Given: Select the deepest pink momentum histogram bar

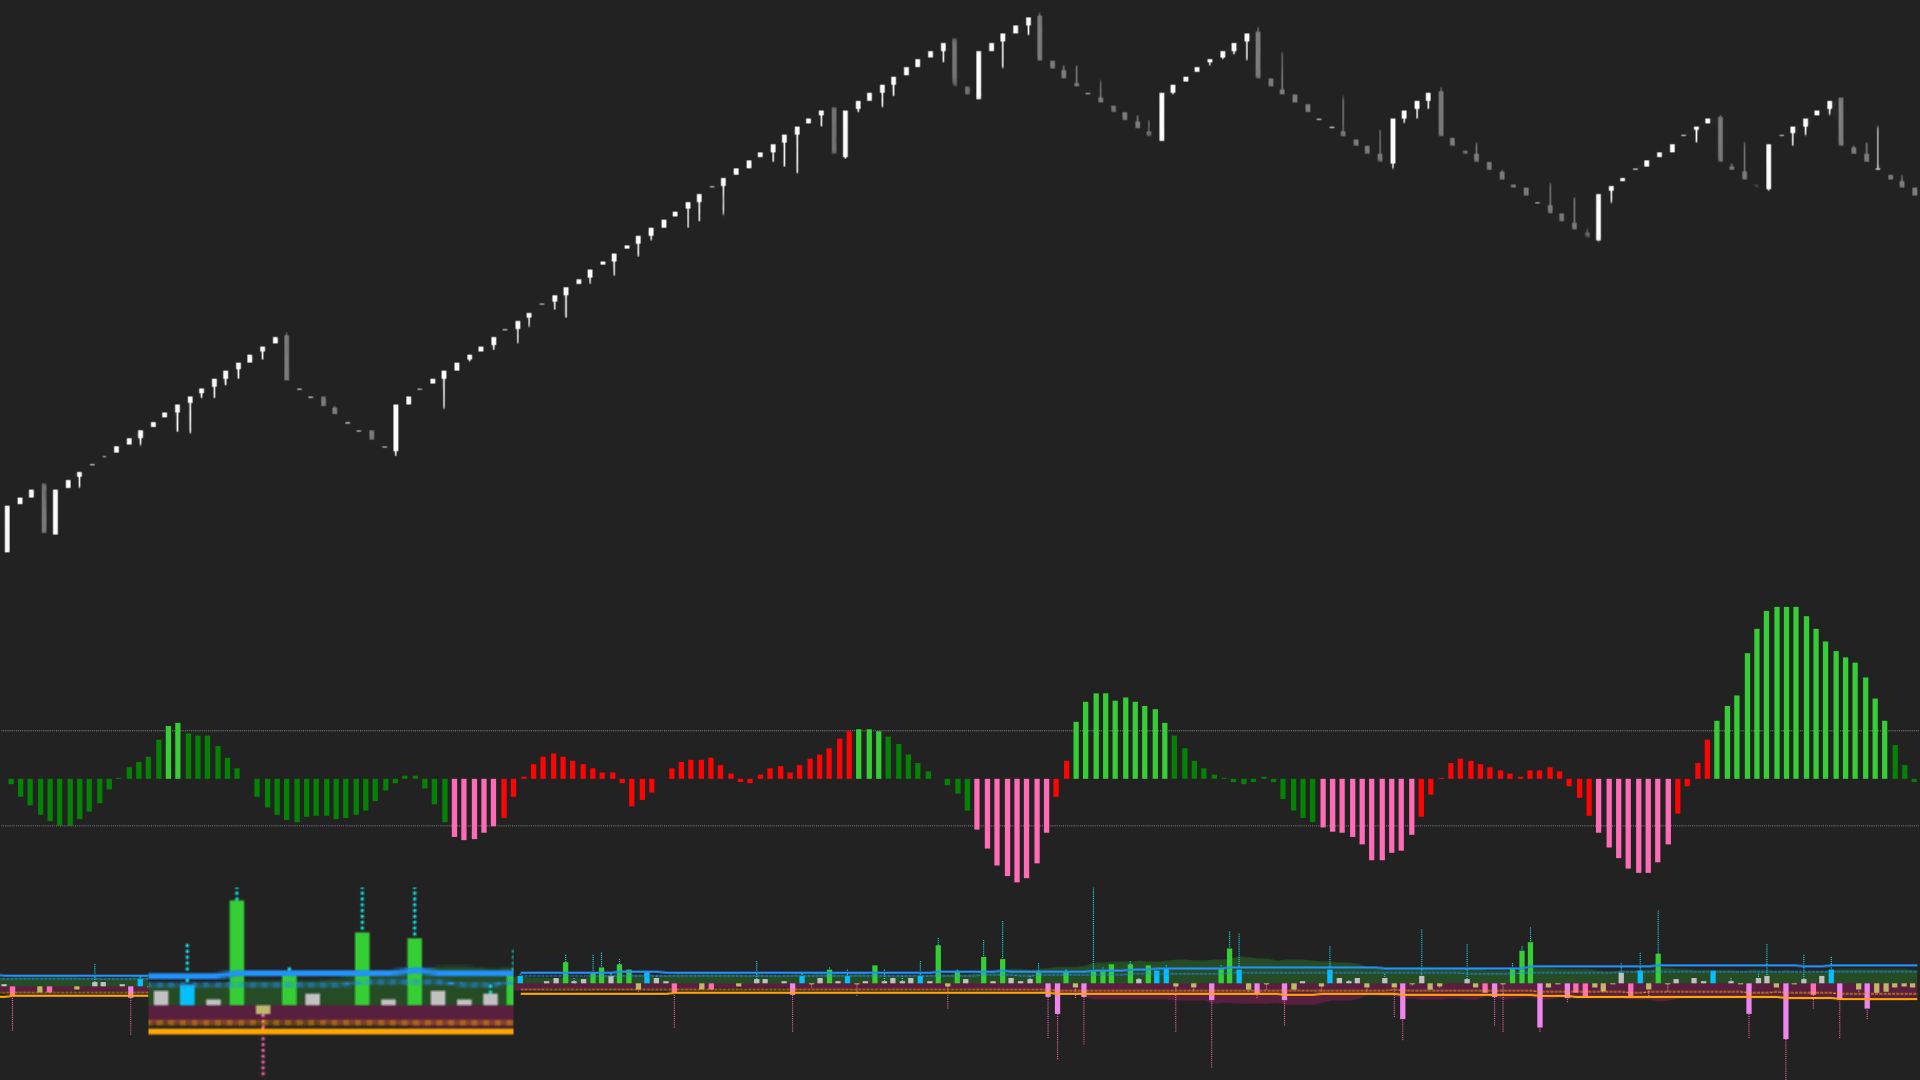Looking at the screenshot, I should [x=1017, y=831].
